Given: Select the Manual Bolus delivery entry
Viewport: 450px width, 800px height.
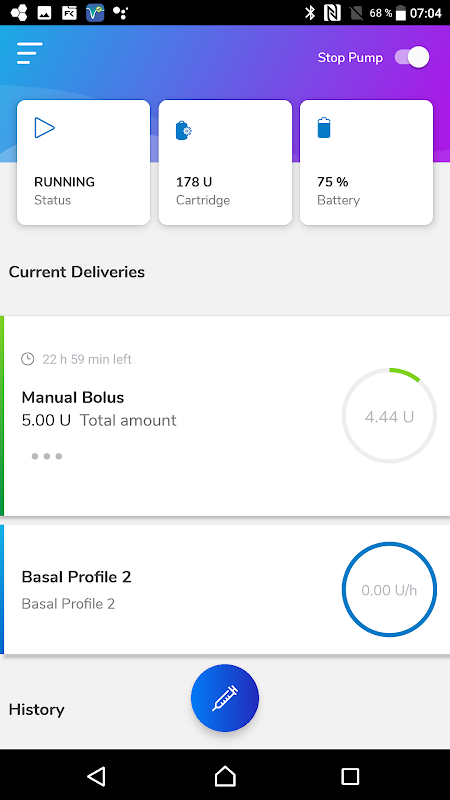Looking at the screenshot, I should (x=225, y=416).
